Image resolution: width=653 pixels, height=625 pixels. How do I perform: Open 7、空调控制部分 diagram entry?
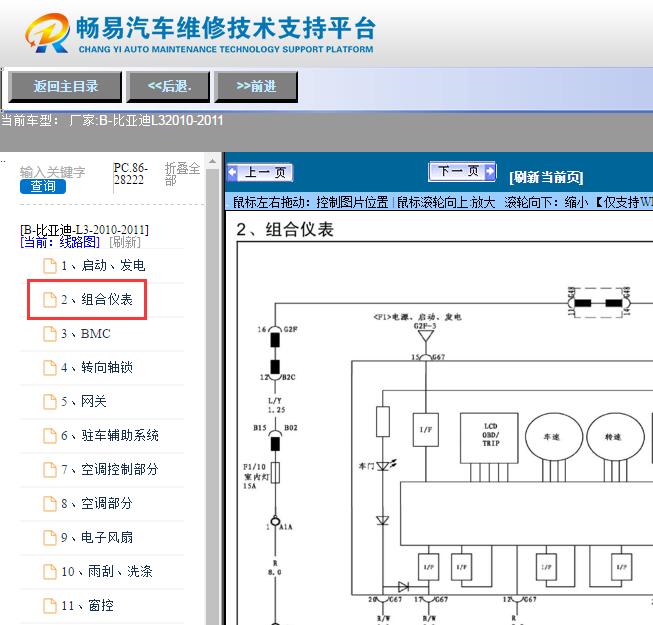(110, 469)
